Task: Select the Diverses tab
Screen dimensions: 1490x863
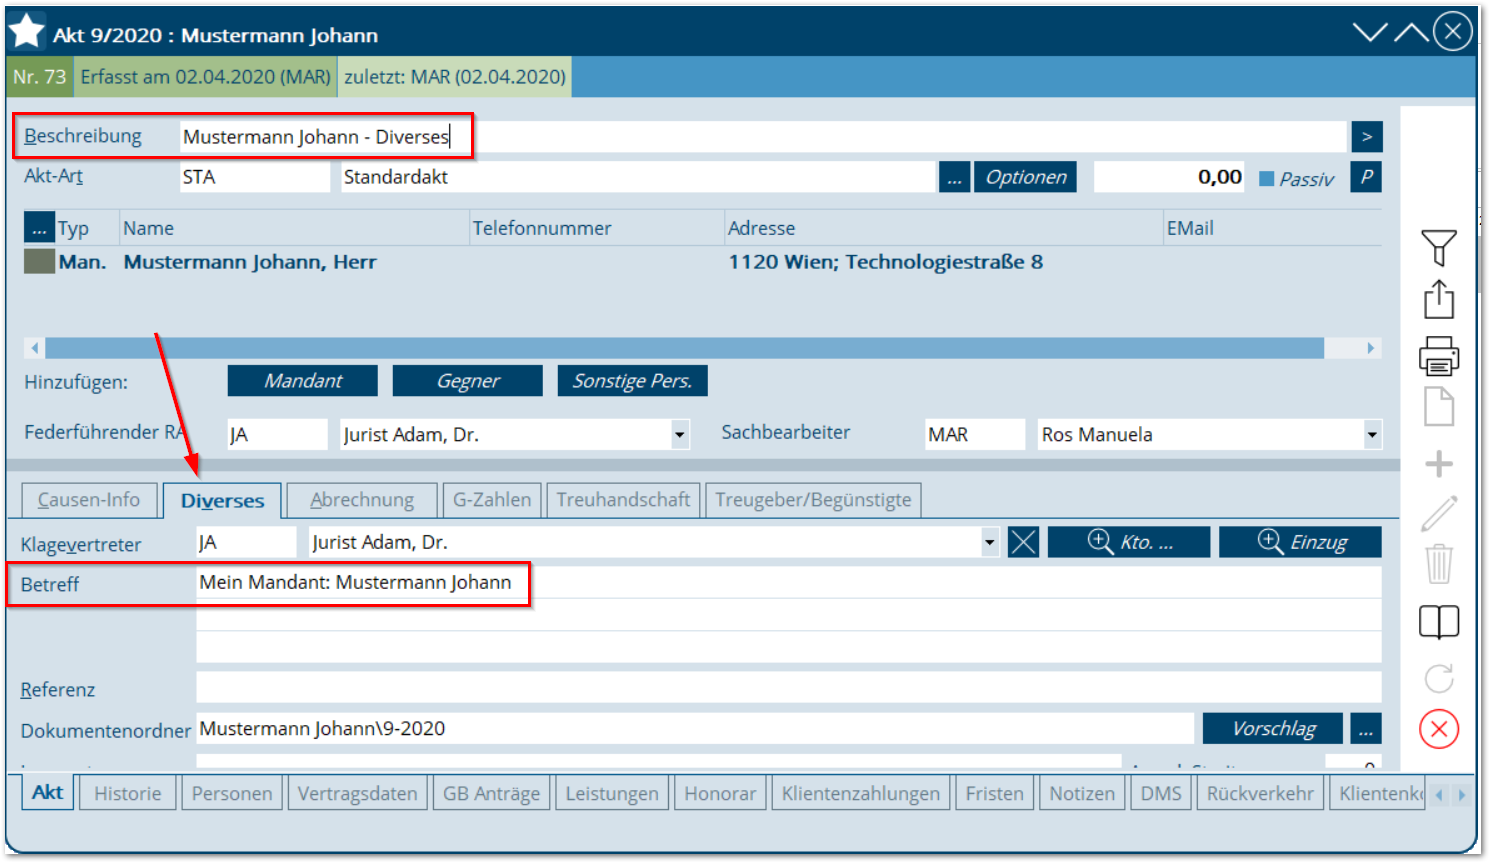Action: coord(222,501)
